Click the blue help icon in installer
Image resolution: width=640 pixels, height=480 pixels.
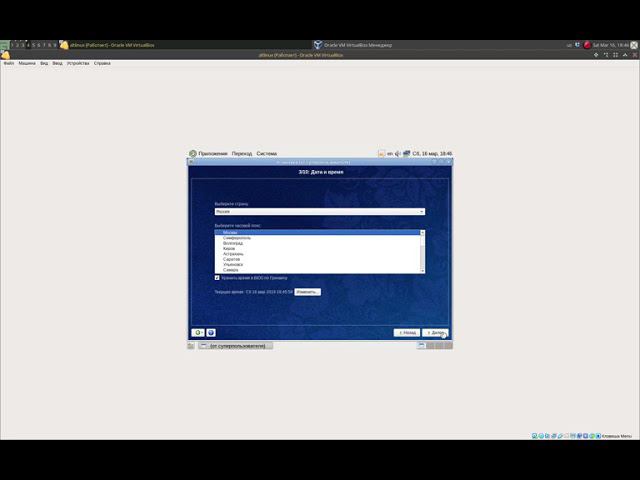[211, 333]
